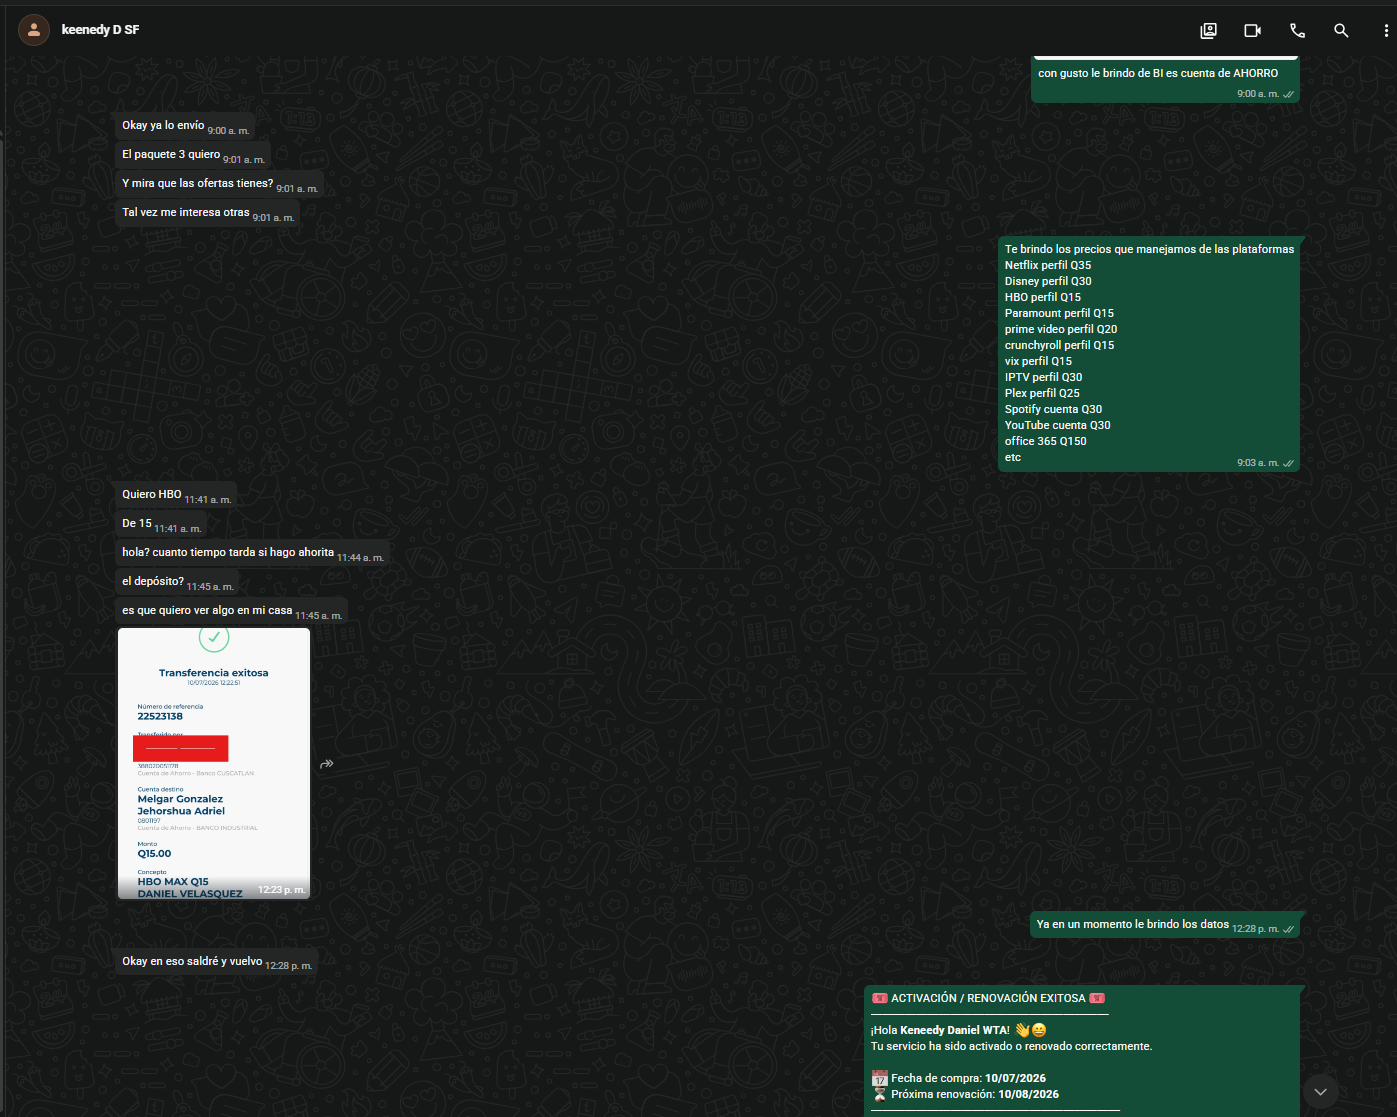Select message 'Tal vez me interesa otras'
This screenshot has width=1397, height=1117.
tap(208, 213)
